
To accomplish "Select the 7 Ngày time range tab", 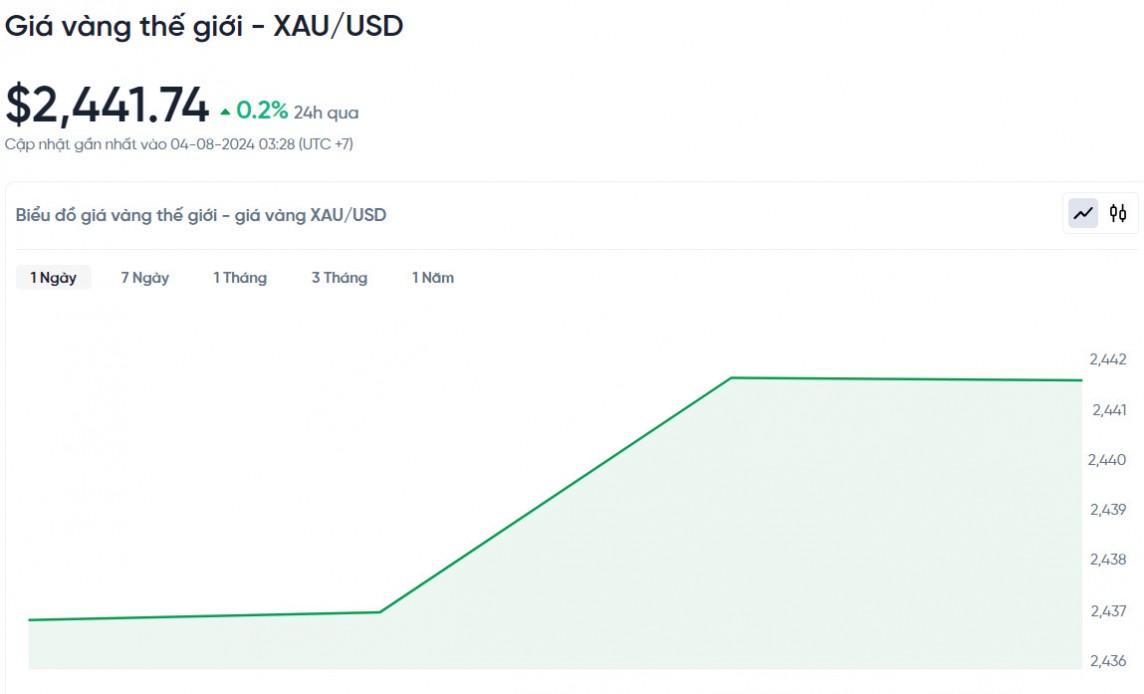I will [x=145, y=278].
